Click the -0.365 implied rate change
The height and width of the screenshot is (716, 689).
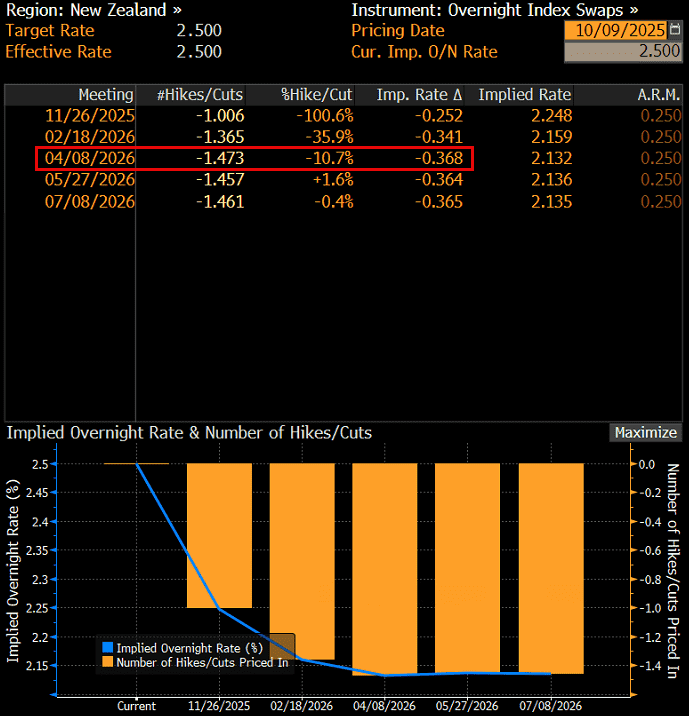[x=439, y=202]
